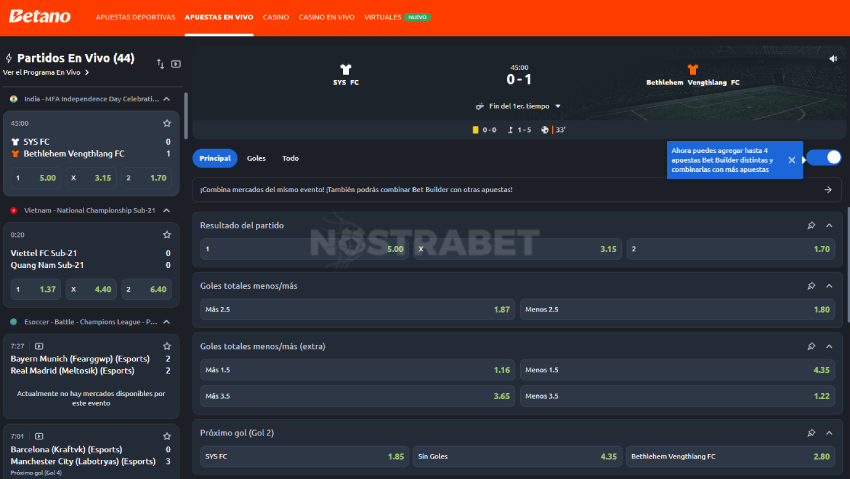Click the lightning icon by Partidos En Vivo

9,58
